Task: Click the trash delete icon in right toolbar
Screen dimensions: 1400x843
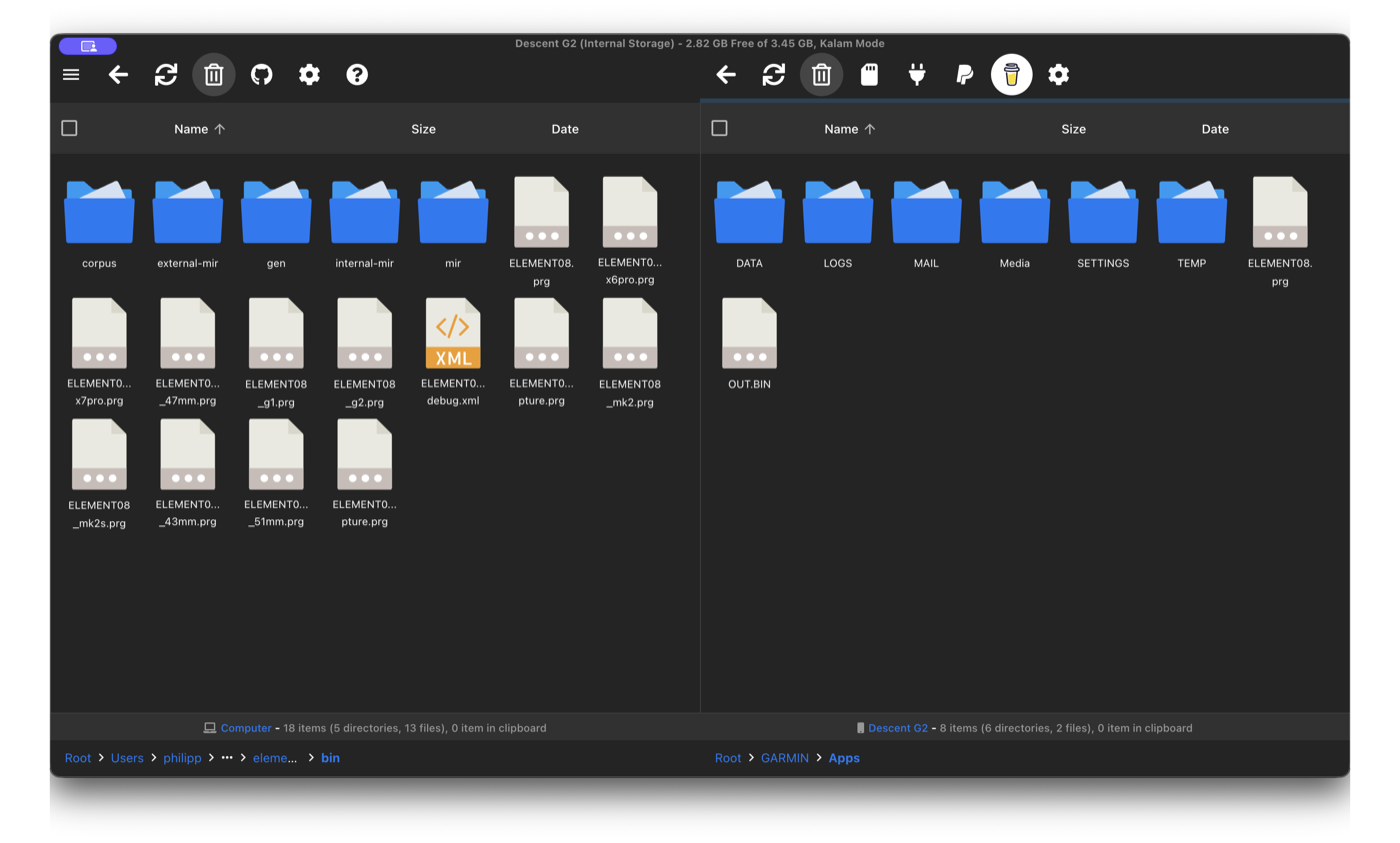Action: 822,75
